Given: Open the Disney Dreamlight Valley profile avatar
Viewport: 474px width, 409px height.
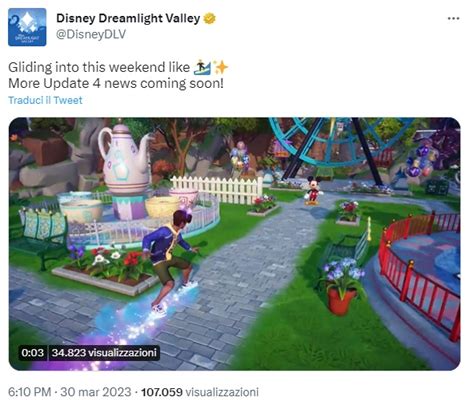Looking at the screenshot, I should pyautogui.click(x=27, y=27).
